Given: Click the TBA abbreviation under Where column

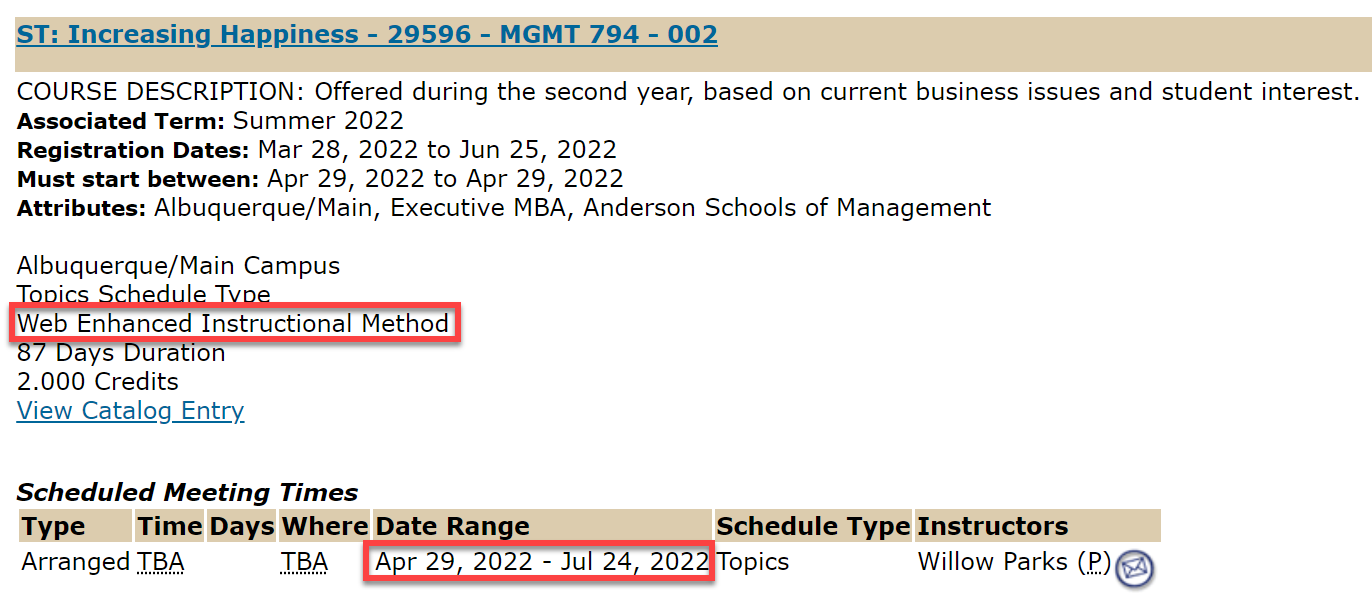Looking at the screenshot, I should [x=304, y=562].
